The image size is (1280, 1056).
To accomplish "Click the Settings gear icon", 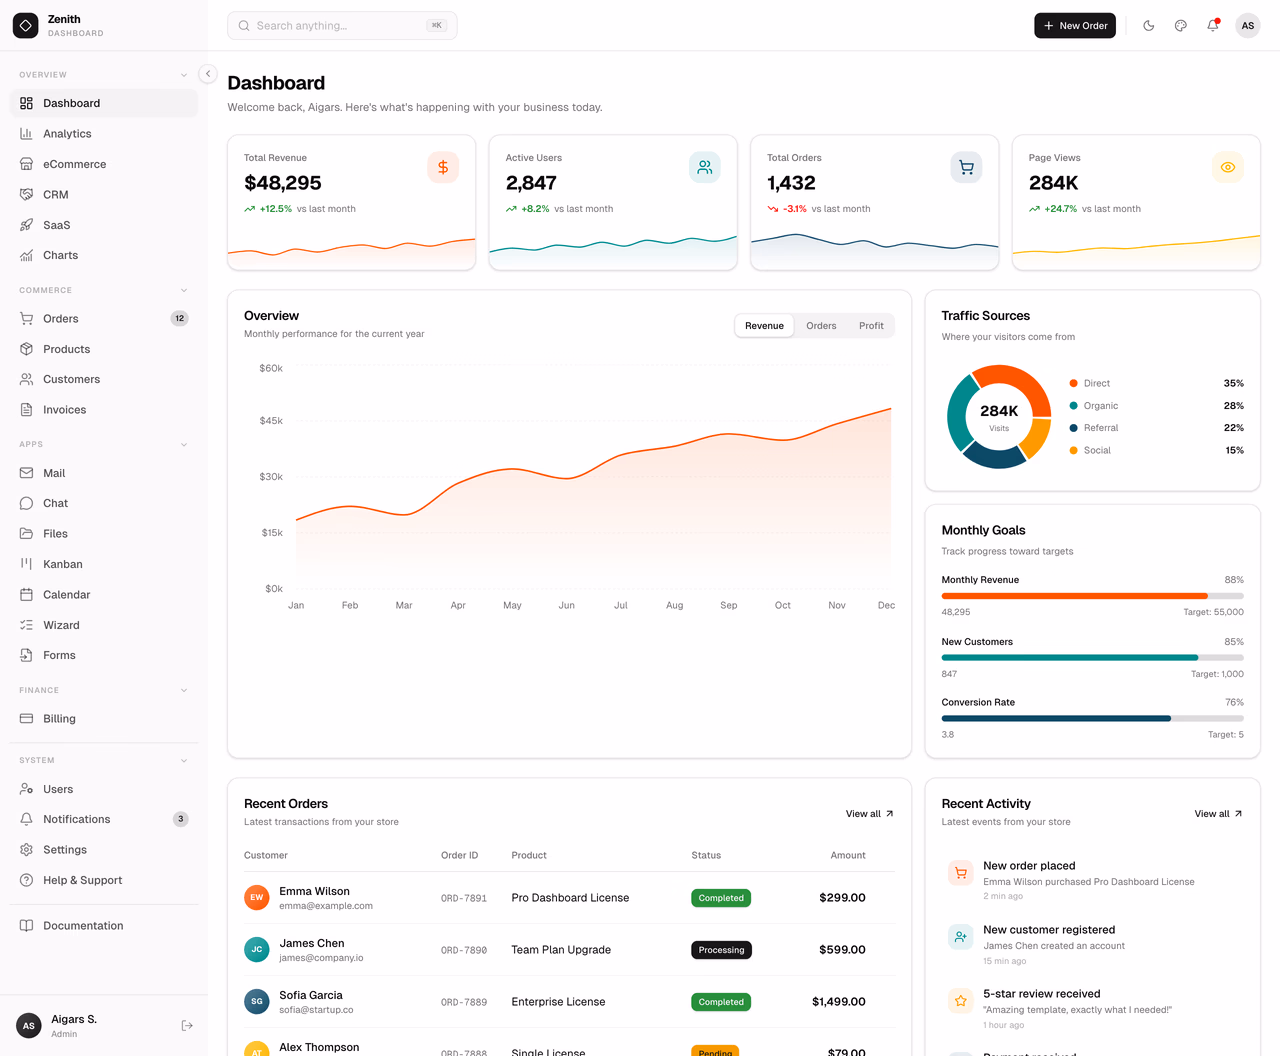I will tap(27, 850).
